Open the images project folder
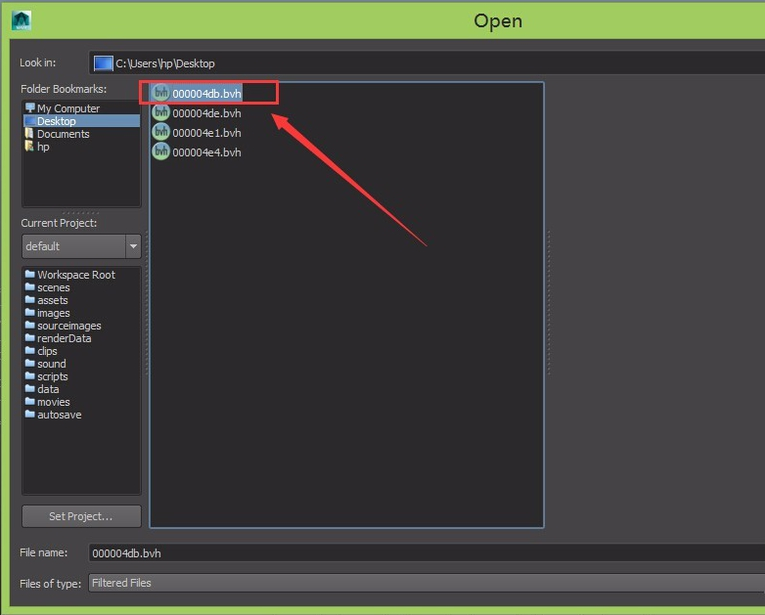Screen dimensions: 765x615 coord(53,313)
